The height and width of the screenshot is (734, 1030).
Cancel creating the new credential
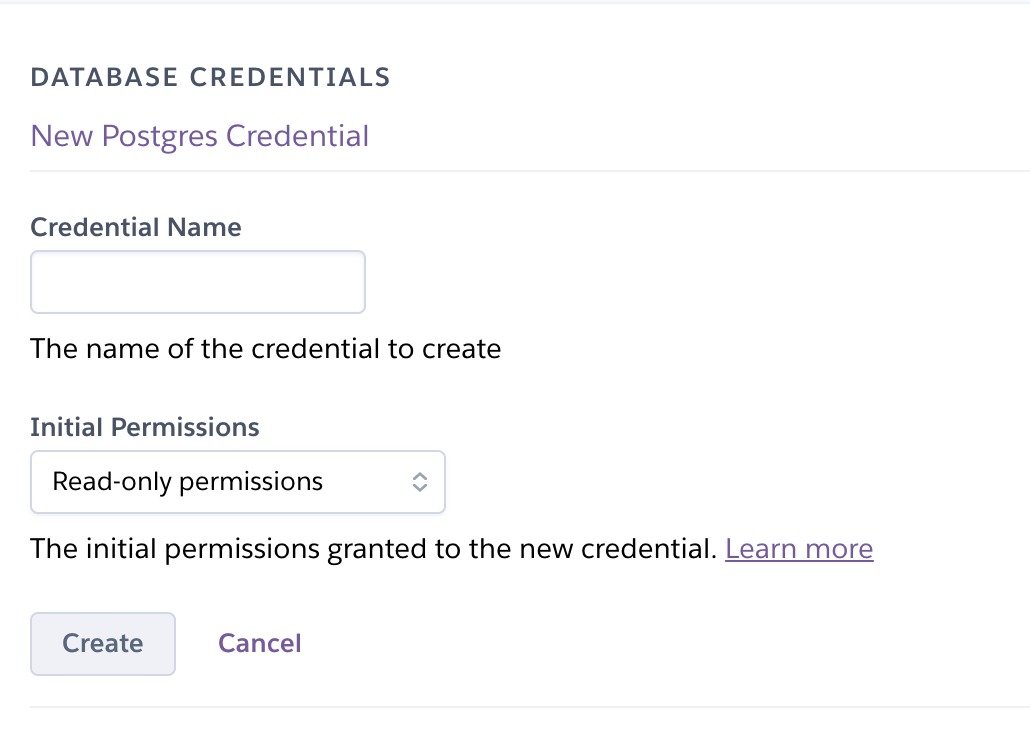(x=260, y=643)
